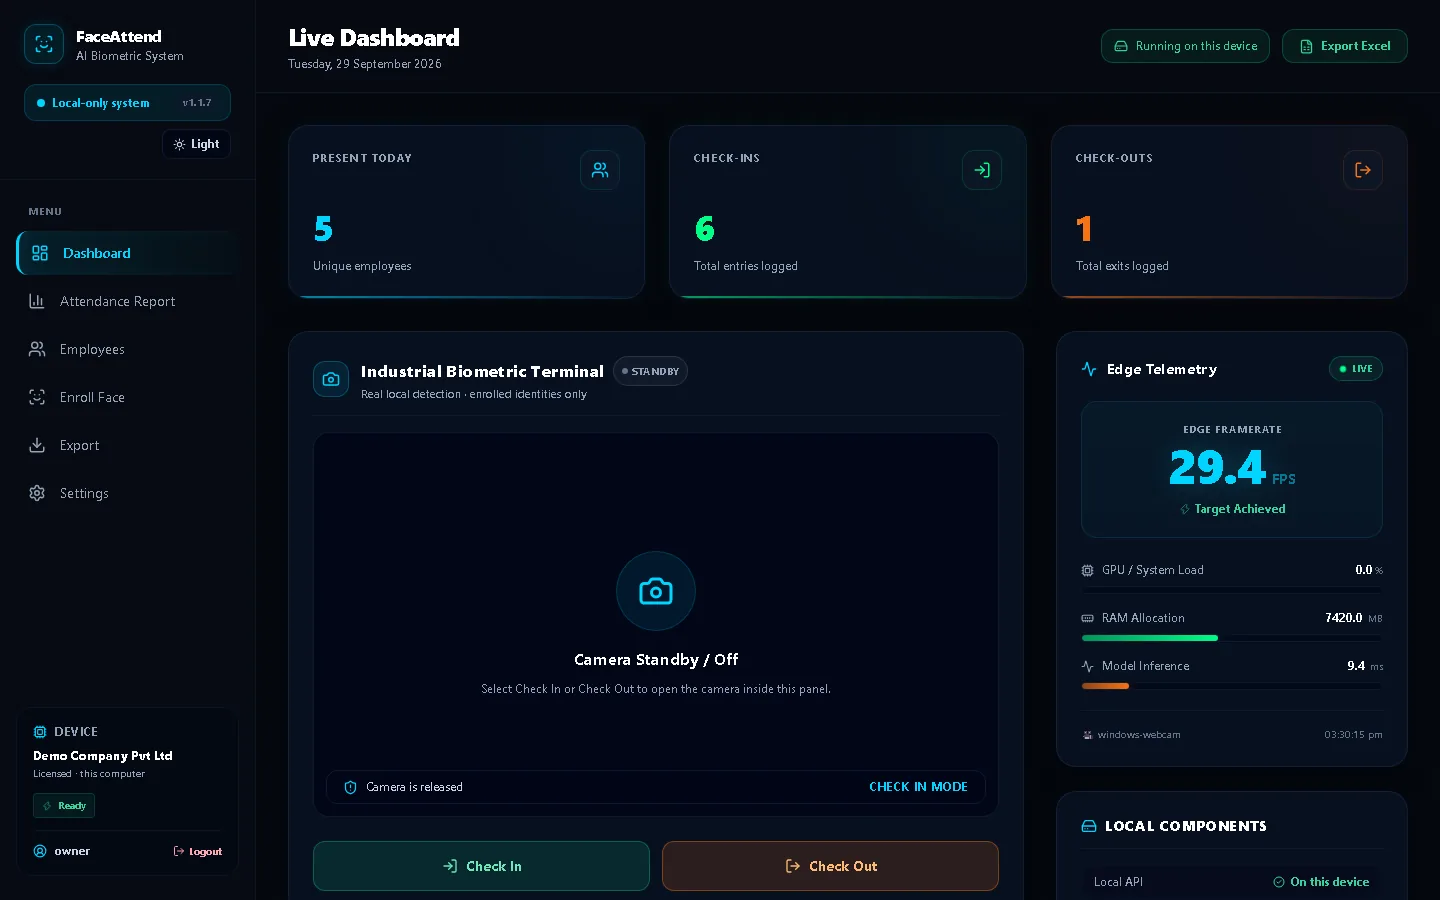Open the Employees page

pyautogui.click(x=128, y=349)
